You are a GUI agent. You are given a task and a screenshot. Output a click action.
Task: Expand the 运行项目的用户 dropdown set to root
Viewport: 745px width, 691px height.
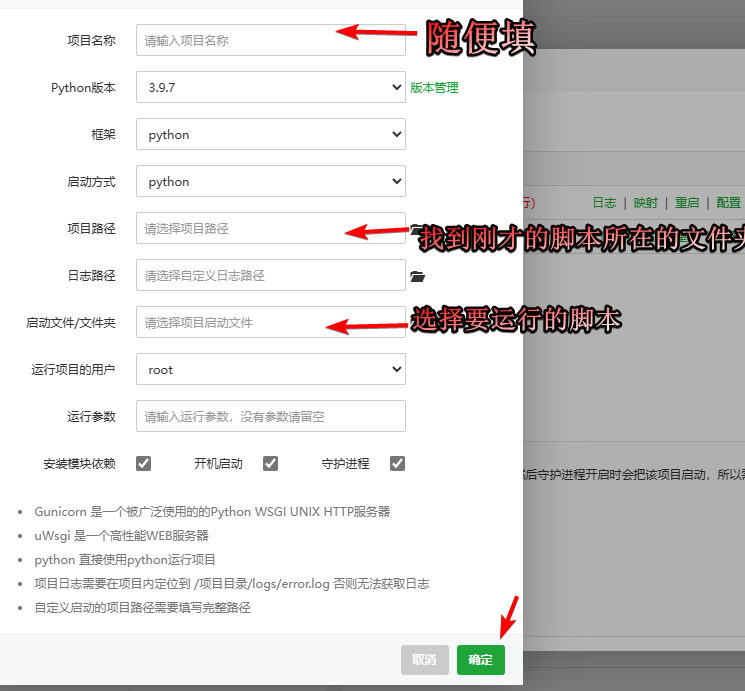(270, 370)
